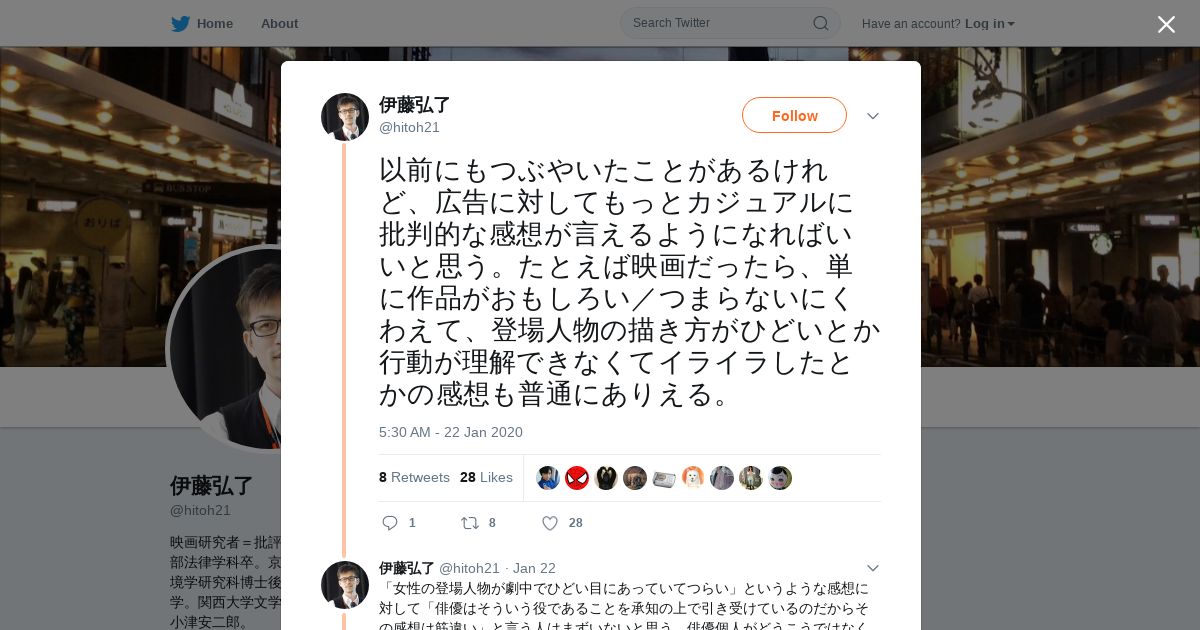Open the tweet timestamp 5:30 AM link
Image resolution: width=1200 pixels, height=630 pixels.
[450, 432]
